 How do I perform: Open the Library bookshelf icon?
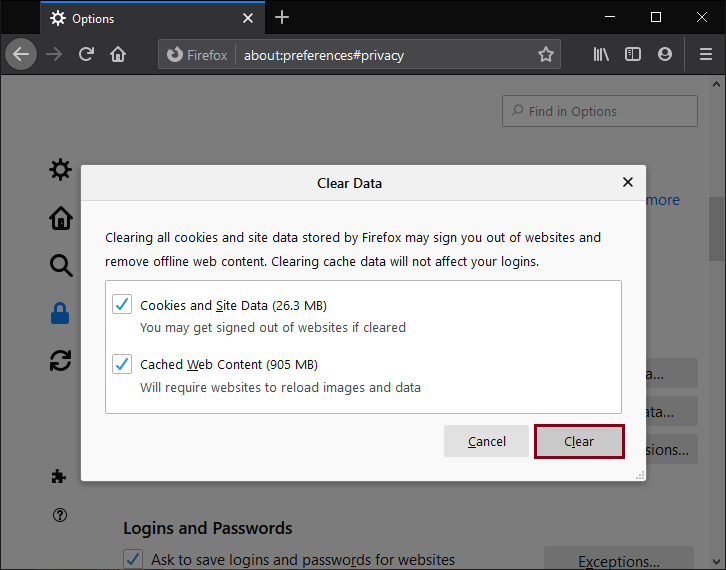click(601, 54)
